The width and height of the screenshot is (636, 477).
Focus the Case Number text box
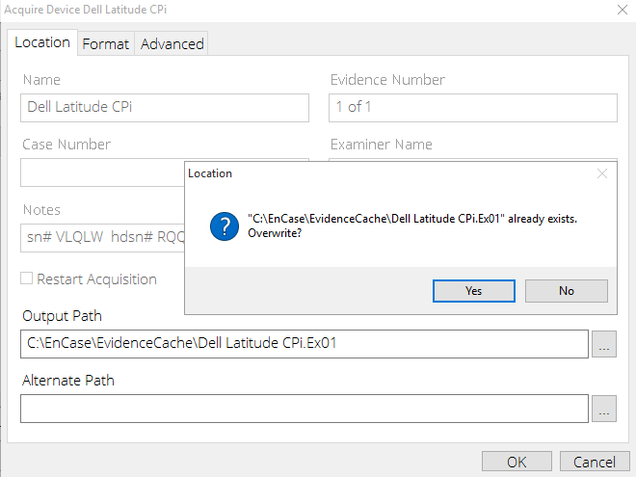pyautogui.click(x=100, y=172)
